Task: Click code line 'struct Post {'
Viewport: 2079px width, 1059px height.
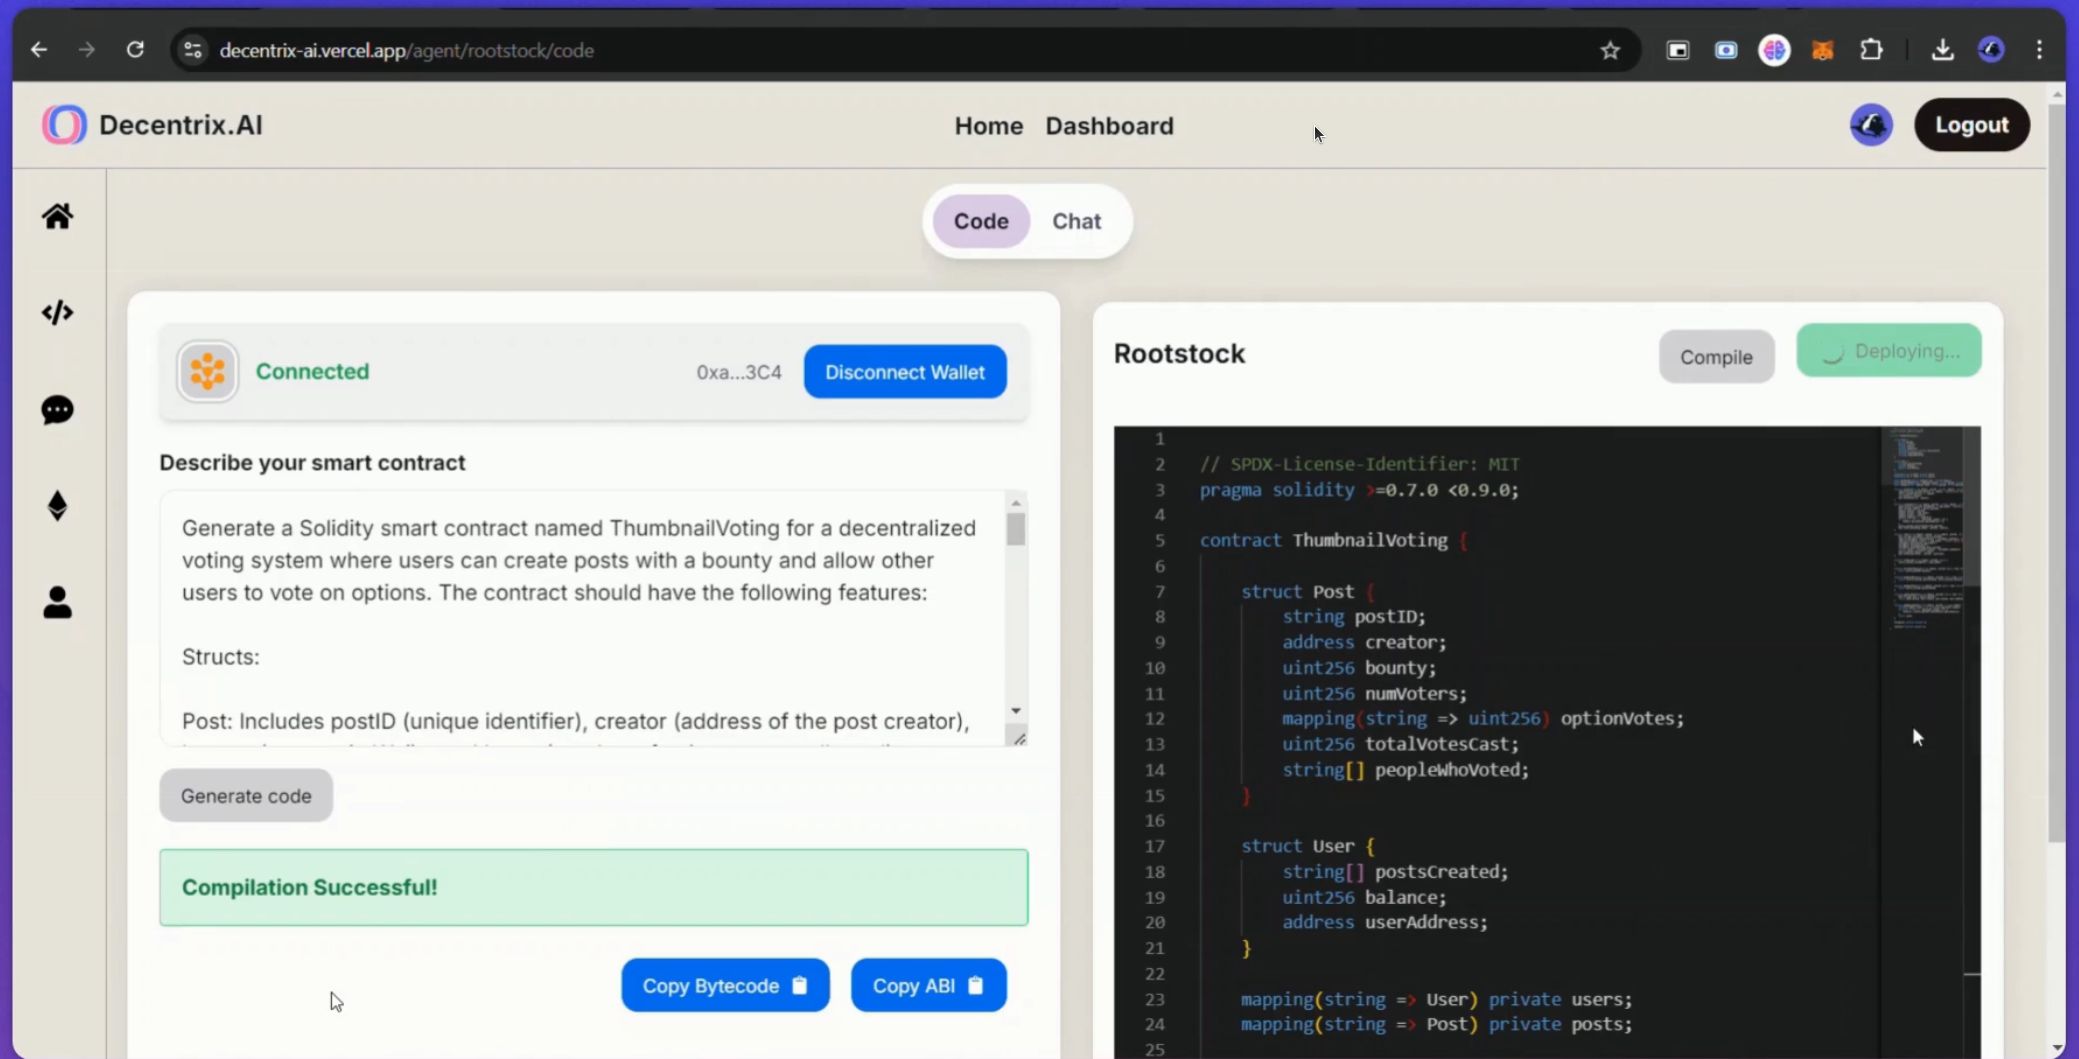Action: pos(1309,592)
